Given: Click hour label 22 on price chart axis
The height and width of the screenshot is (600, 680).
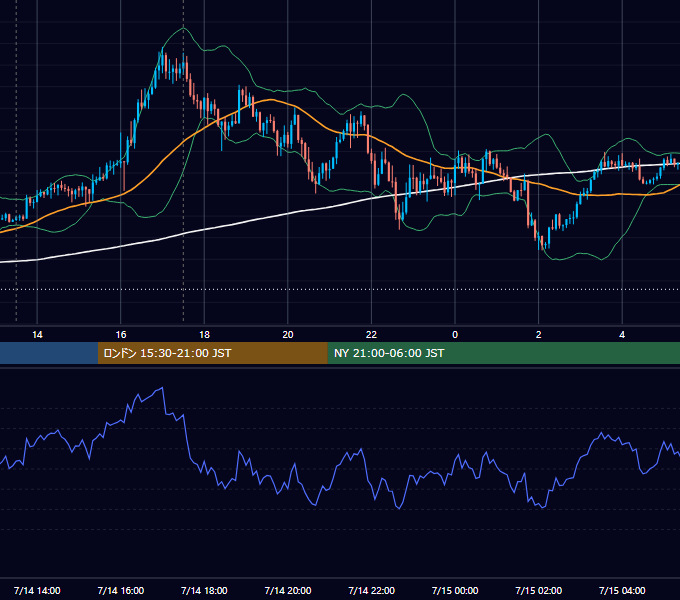Looking at the screenshot, I should (x=371, y=335).
